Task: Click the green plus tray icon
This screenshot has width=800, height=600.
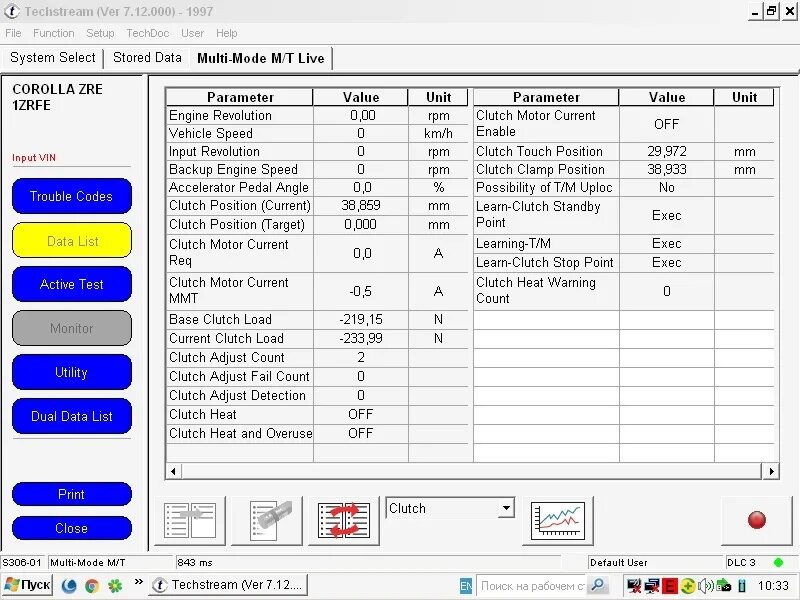Action: coord(687,586)
